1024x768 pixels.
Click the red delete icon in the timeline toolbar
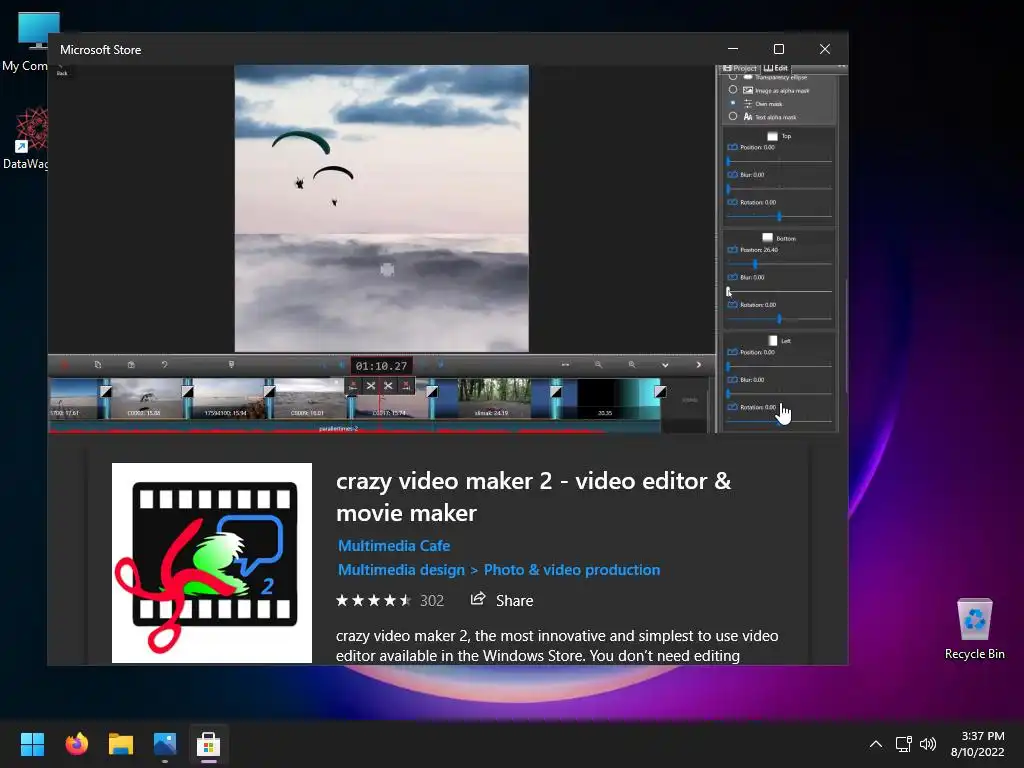[x=65, y=365]
